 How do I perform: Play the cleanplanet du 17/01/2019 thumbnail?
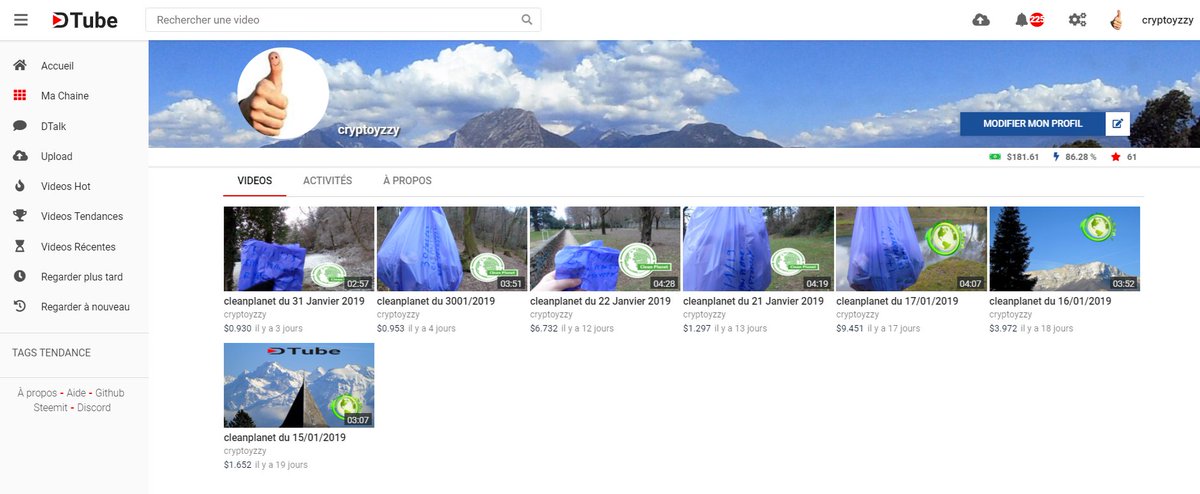tap(911, 249)
